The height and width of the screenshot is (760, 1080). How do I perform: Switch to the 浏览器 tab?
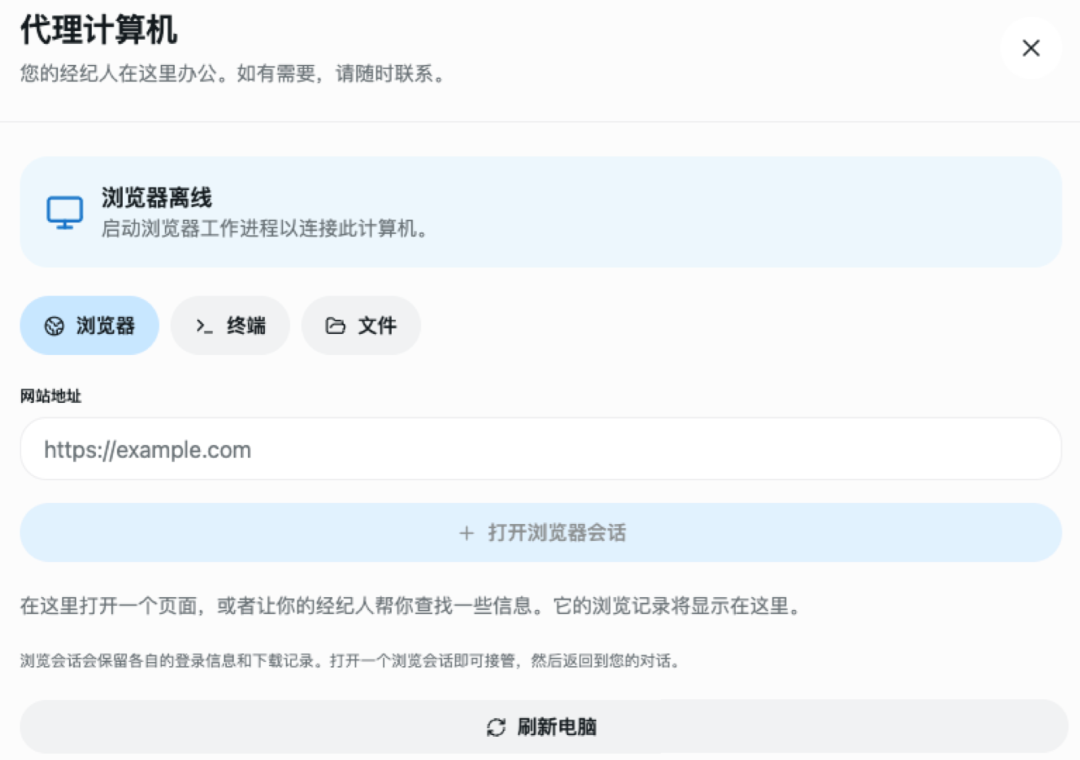pyautogui.click(x=90, y=325)
